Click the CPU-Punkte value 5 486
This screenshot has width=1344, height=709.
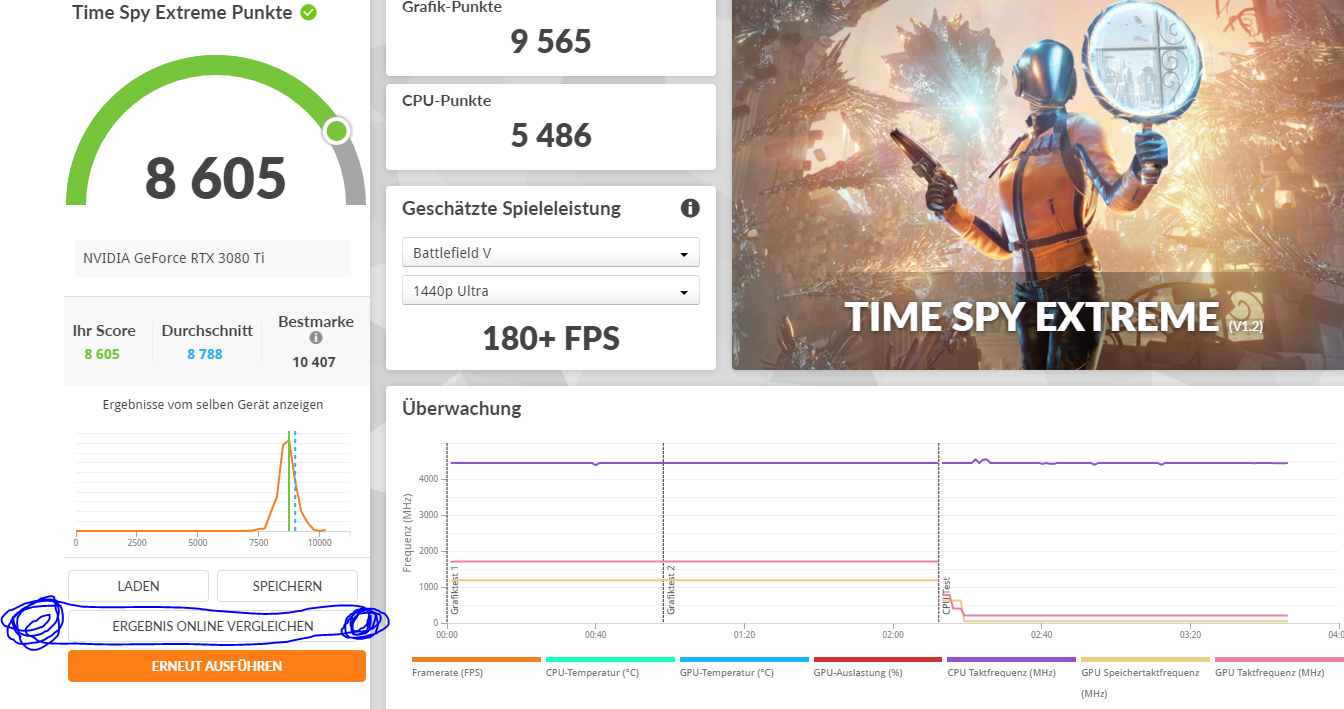(551, 135)
